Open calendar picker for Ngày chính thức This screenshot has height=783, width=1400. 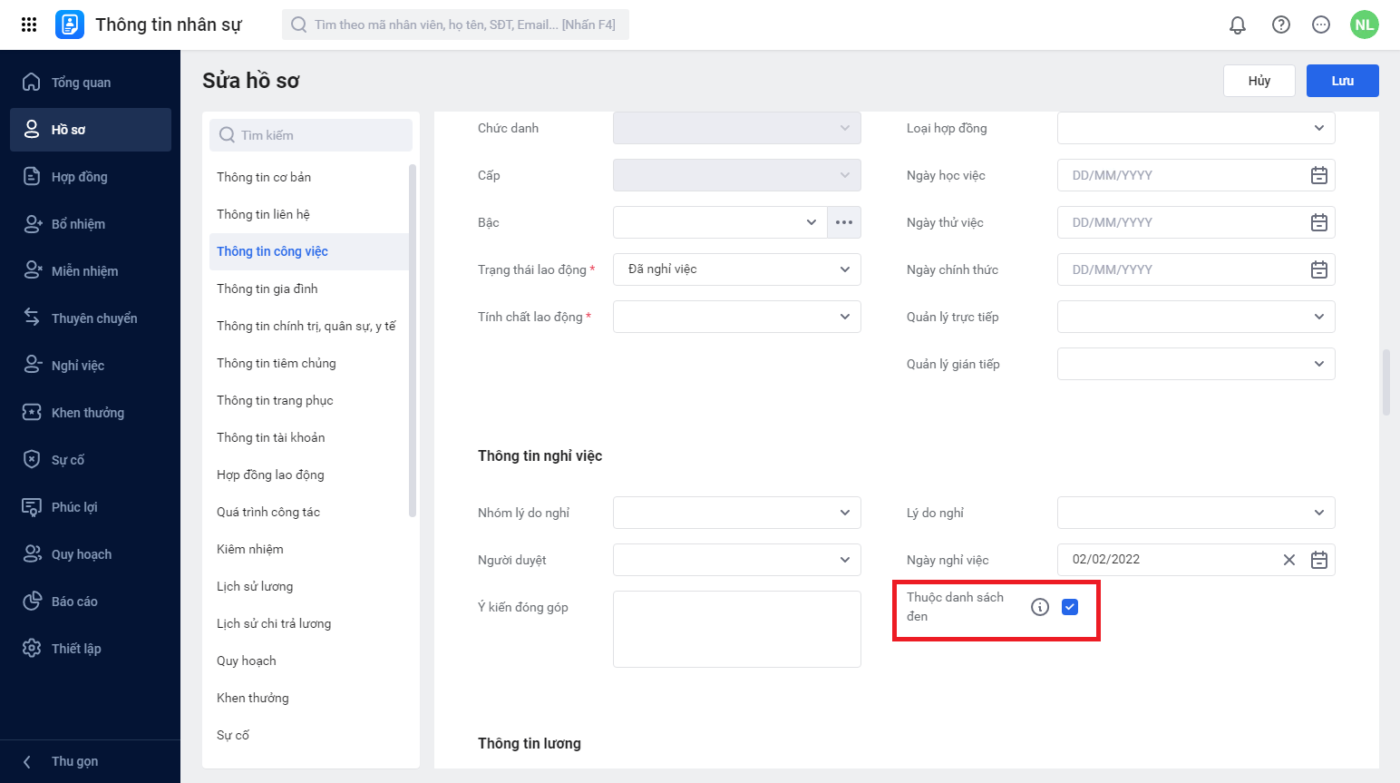pos(1319,269)
